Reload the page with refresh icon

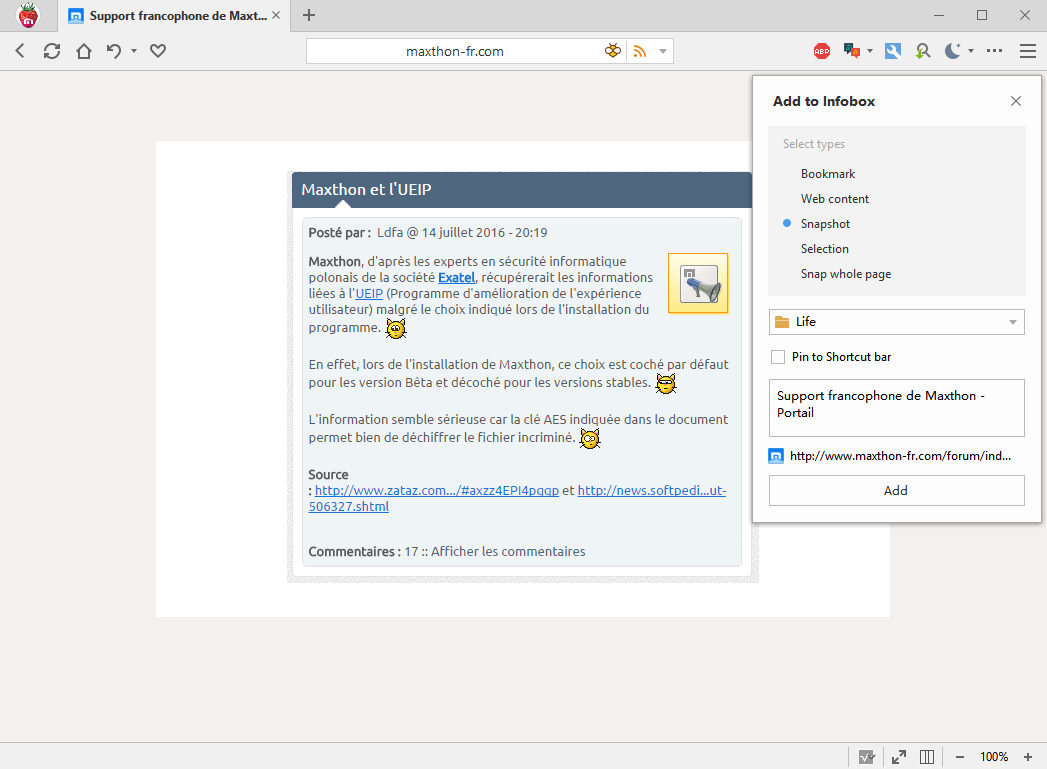coord(52,51)
